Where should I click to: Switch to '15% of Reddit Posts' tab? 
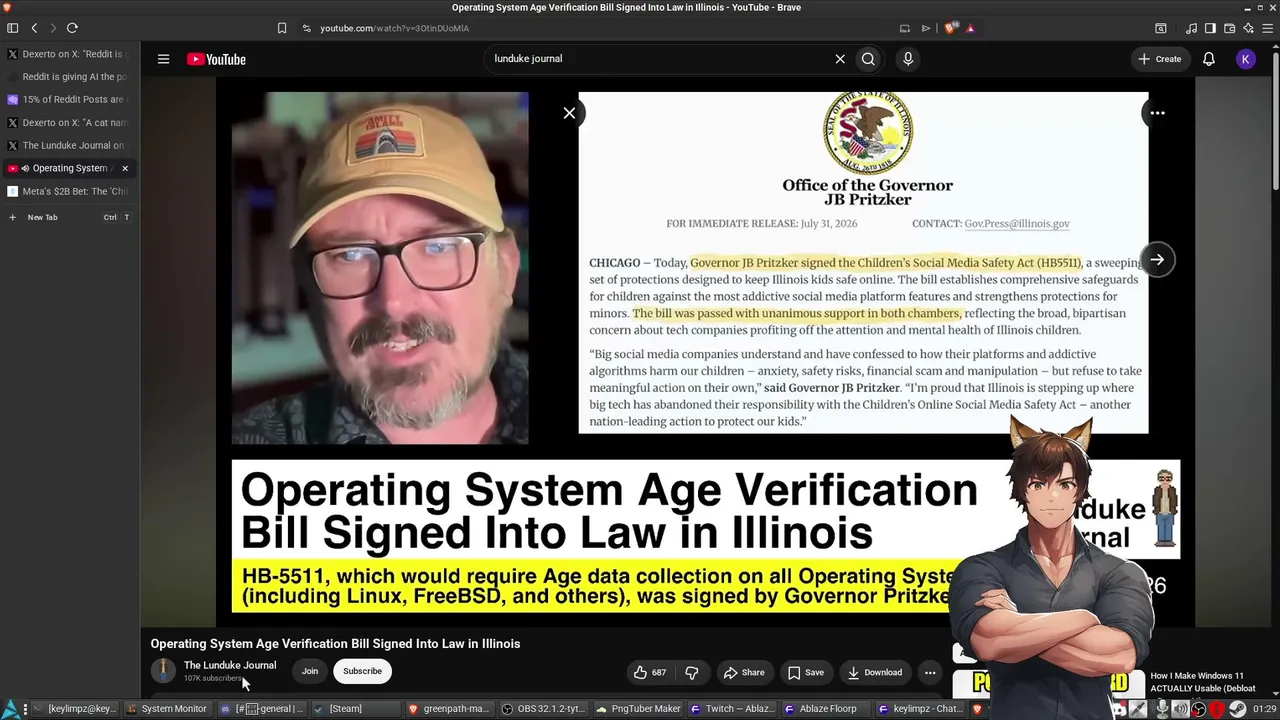click(x=68, y=100)
